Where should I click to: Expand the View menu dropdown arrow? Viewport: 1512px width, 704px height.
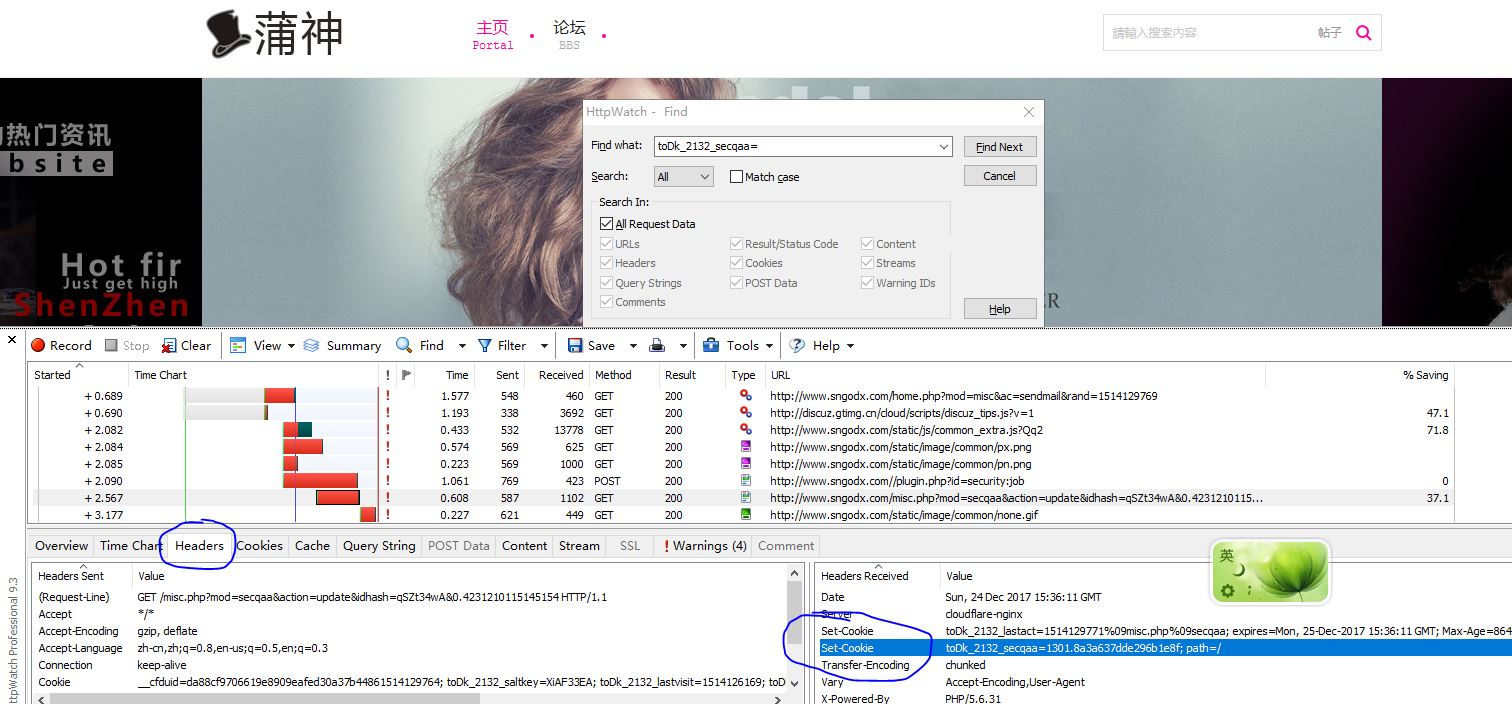[291, 346]
